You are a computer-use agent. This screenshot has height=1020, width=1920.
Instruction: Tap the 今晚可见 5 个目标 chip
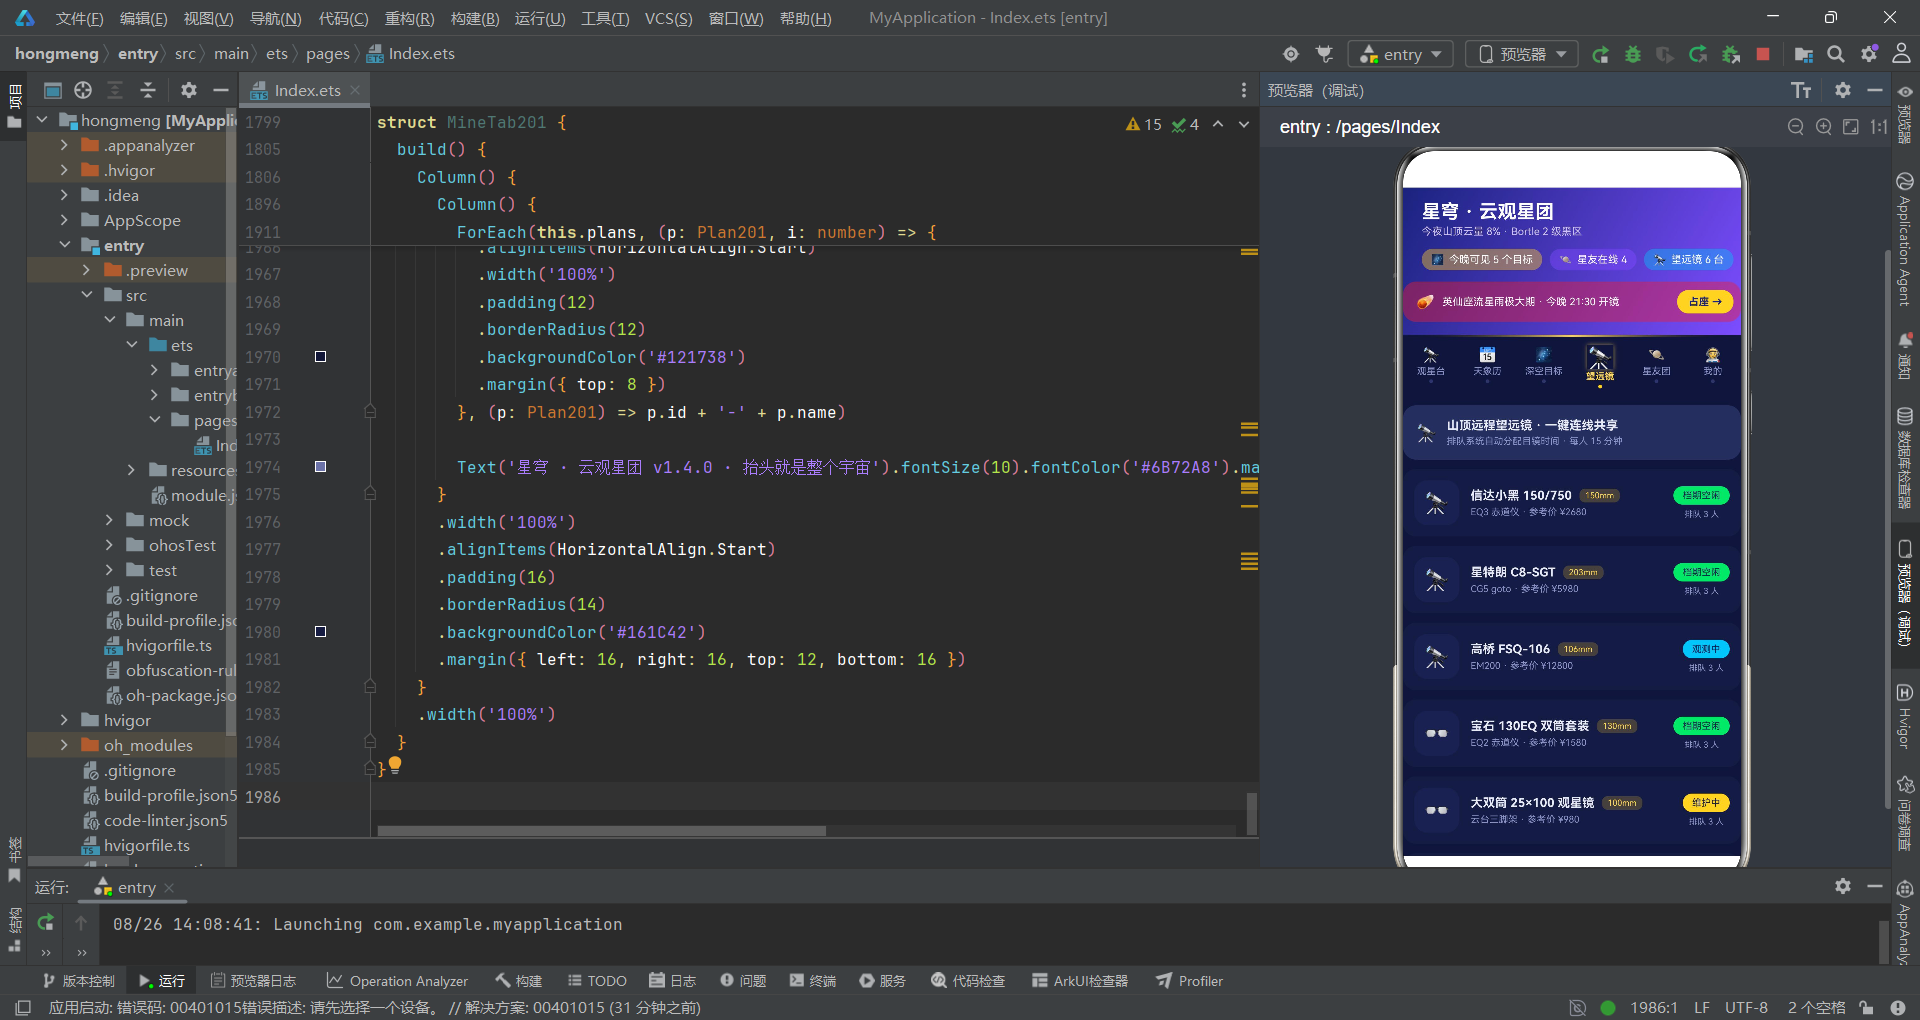coord(1482,259)
